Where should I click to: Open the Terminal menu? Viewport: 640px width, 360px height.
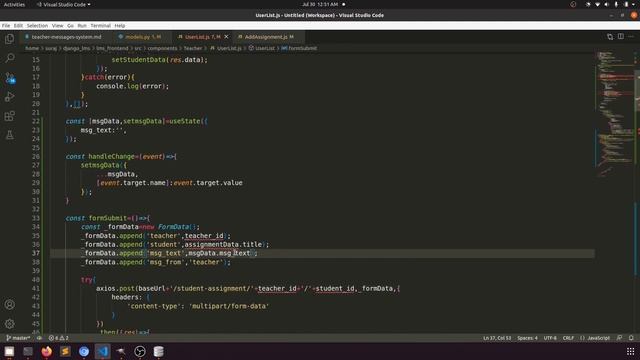point(100,25)
